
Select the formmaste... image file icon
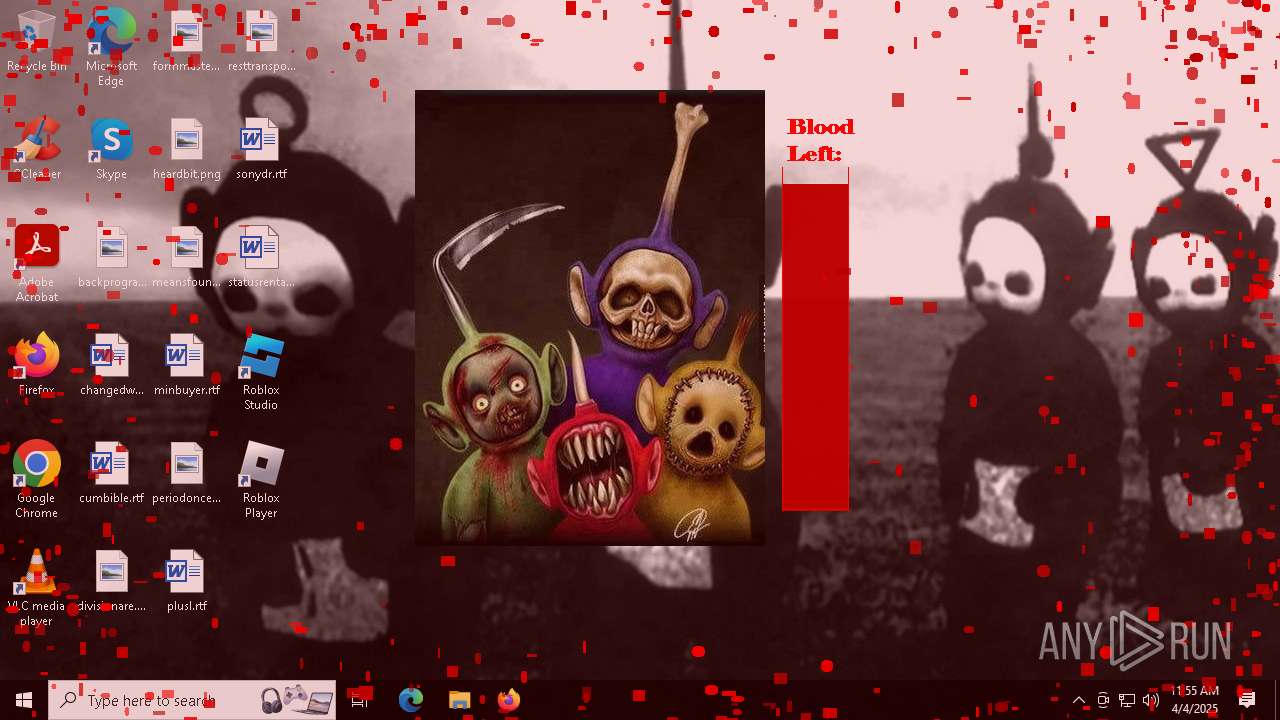pyautogui.click(x=186, y=41)
